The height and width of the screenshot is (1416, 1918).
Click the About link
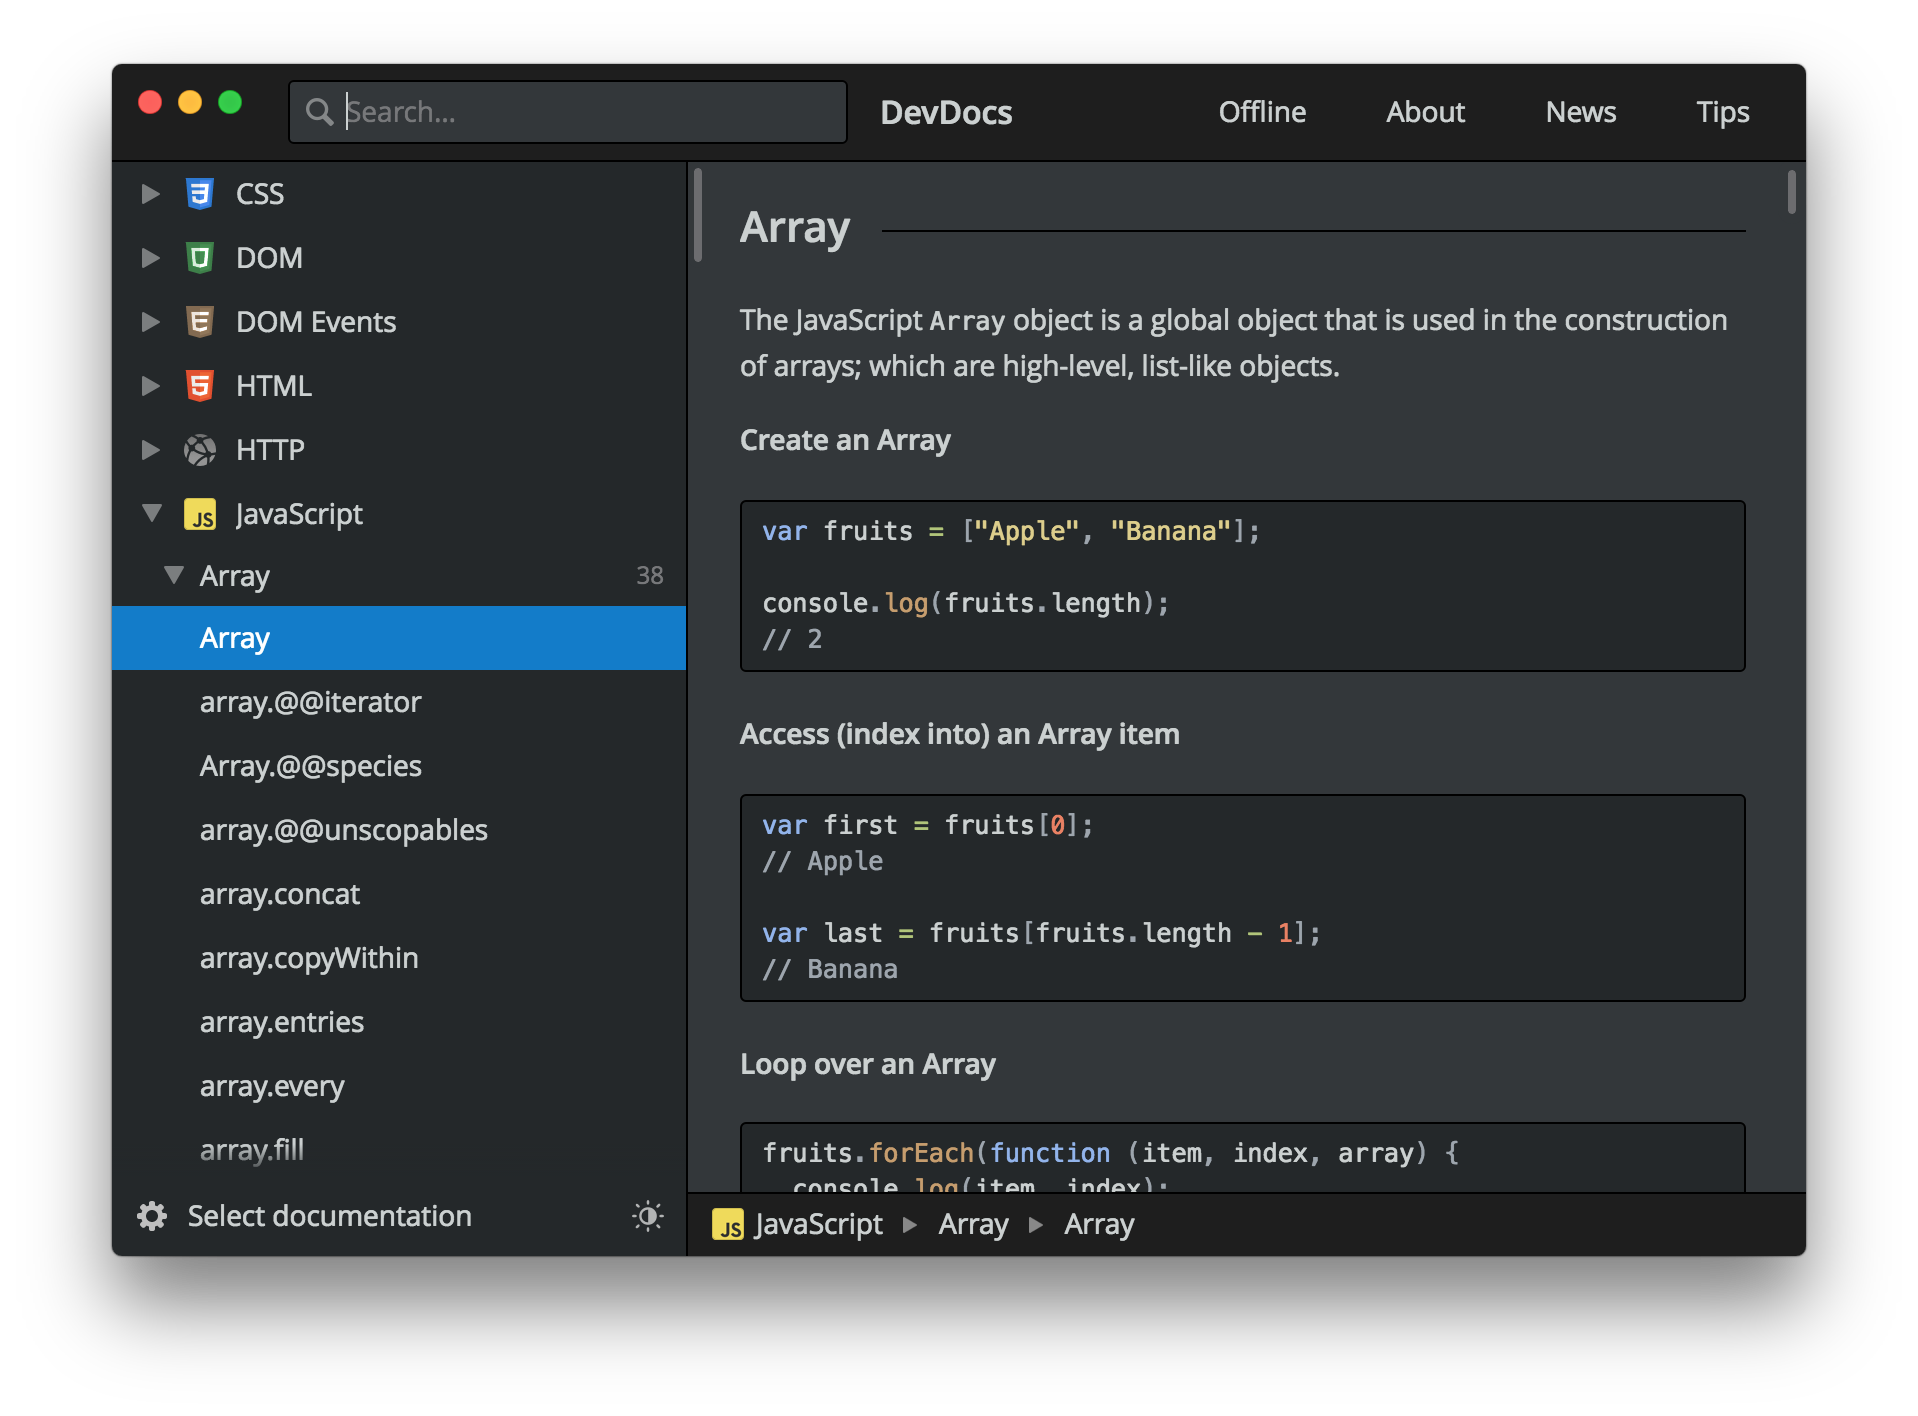1425,112
